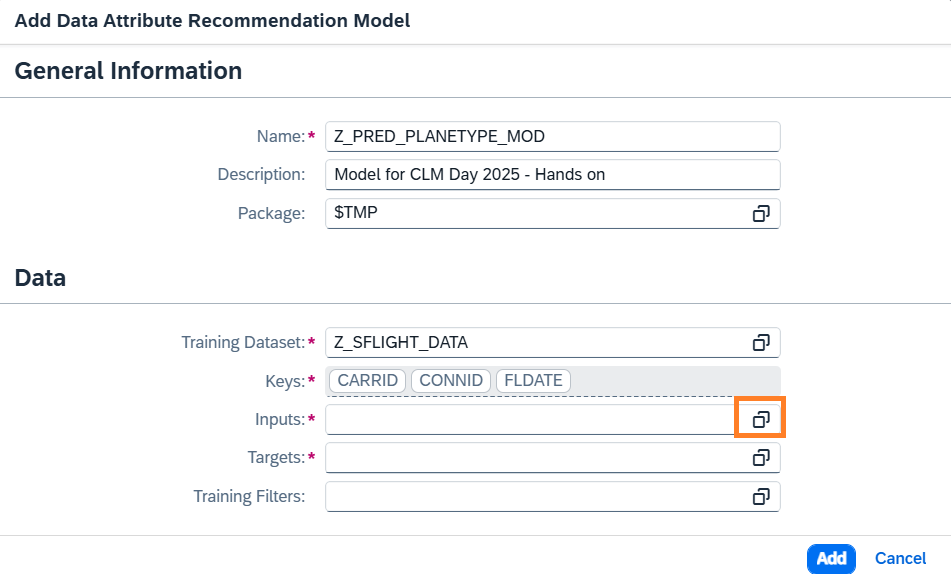Select the CARRID key token

[368, 381]
